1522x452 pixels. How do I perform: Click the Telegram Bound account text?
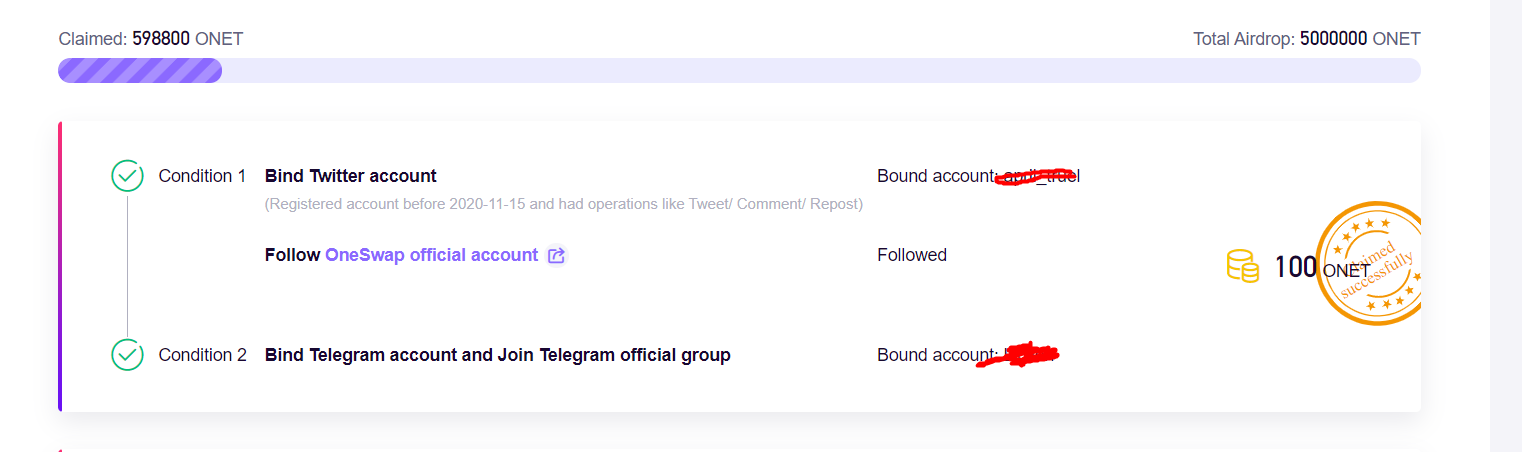point(968,355)
